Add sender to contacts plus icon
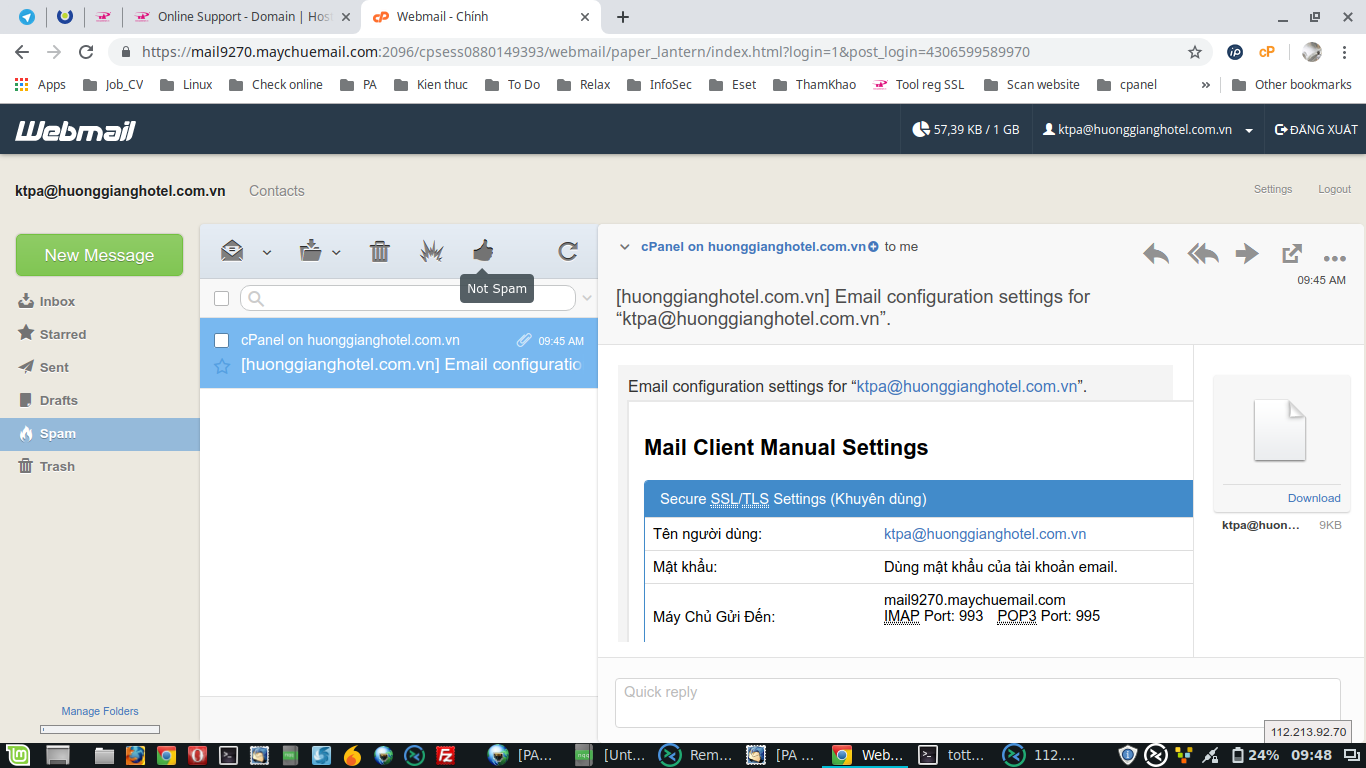Viewport: 1366px width, 768px height. point(873,247)
